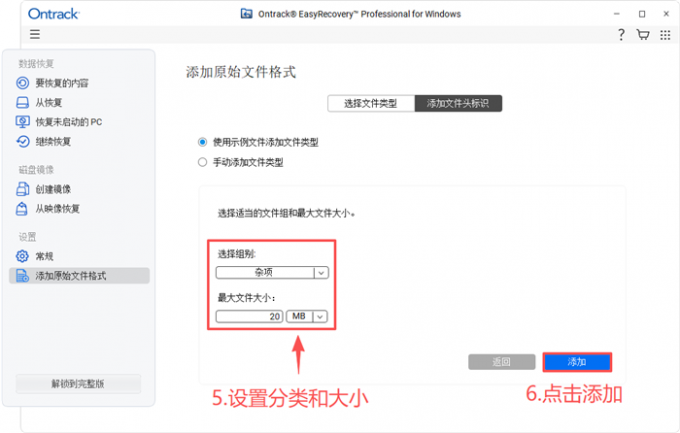This screenshot has height=433, width=680.
Task: Expand the MB unit dropdown arrow
Action: click(320, 316)
